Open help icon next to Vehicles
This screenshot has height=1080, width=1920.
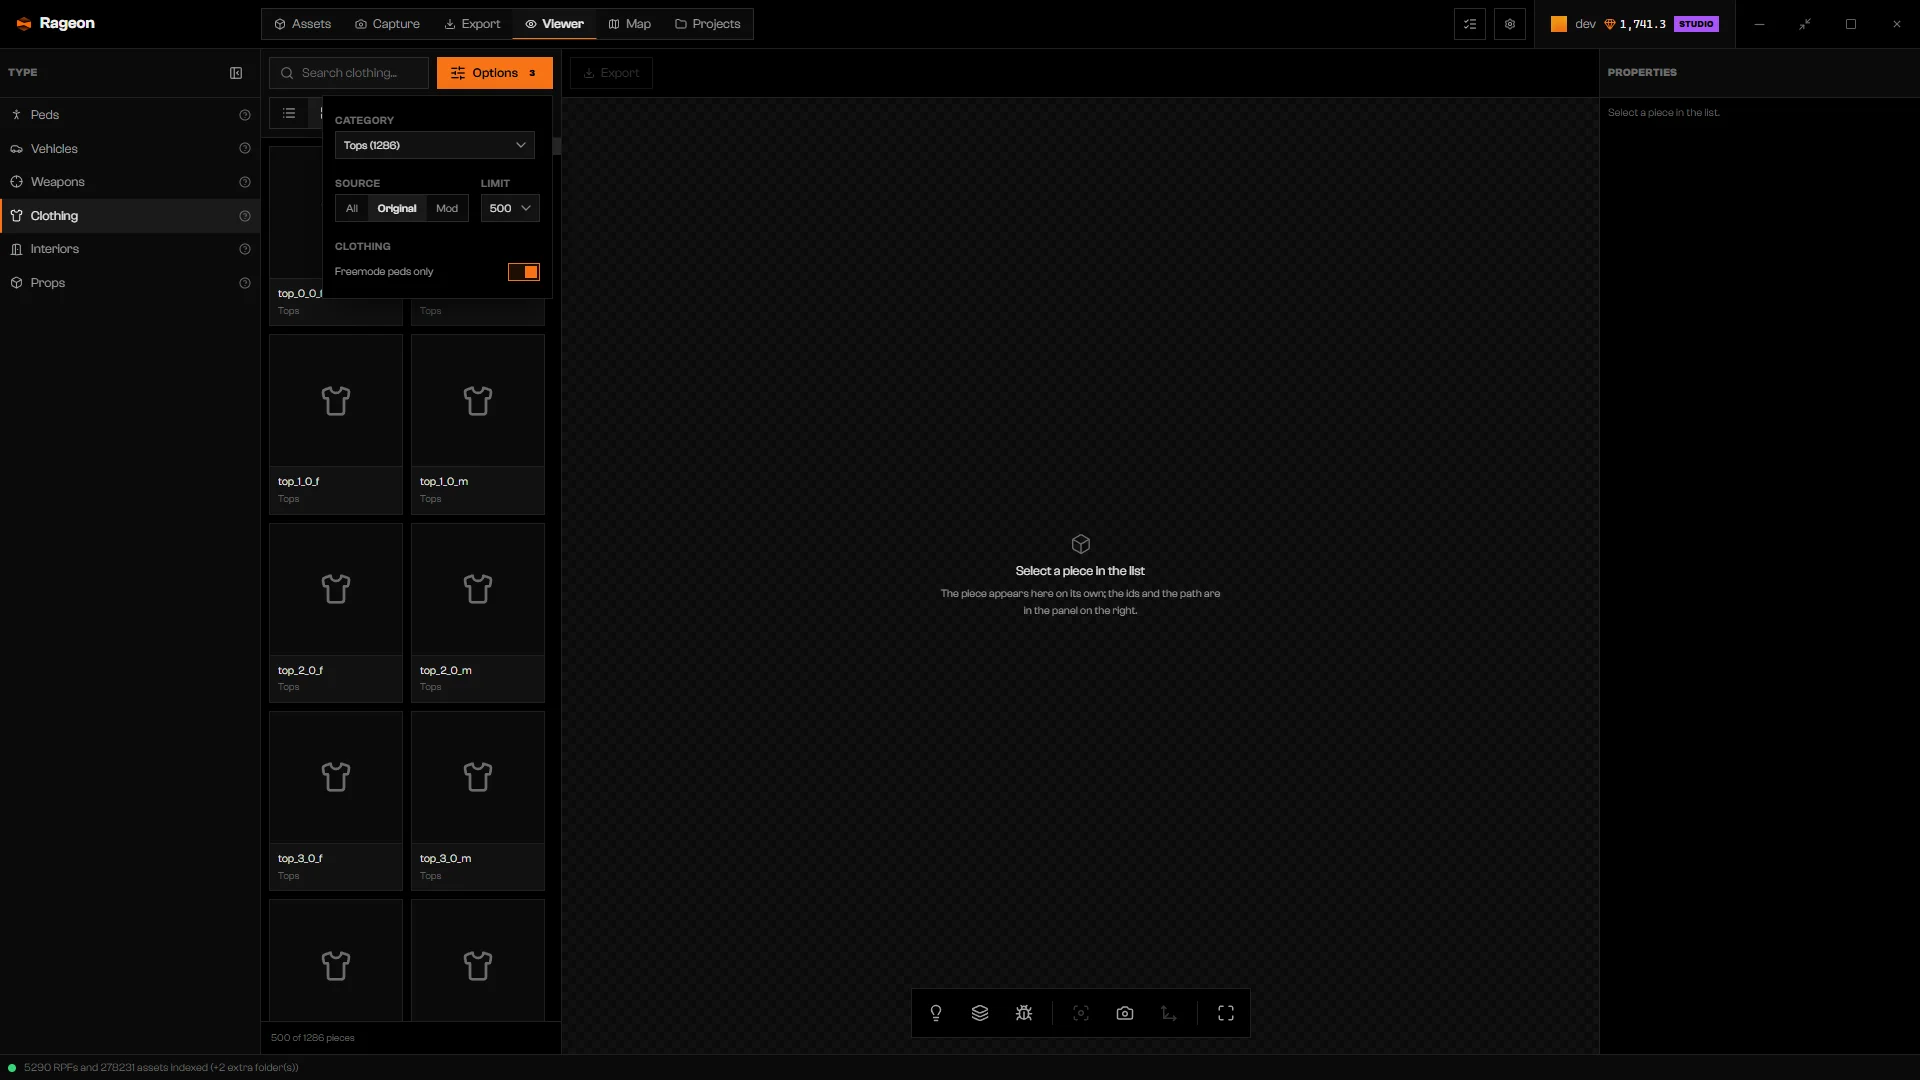pos(245,149)
